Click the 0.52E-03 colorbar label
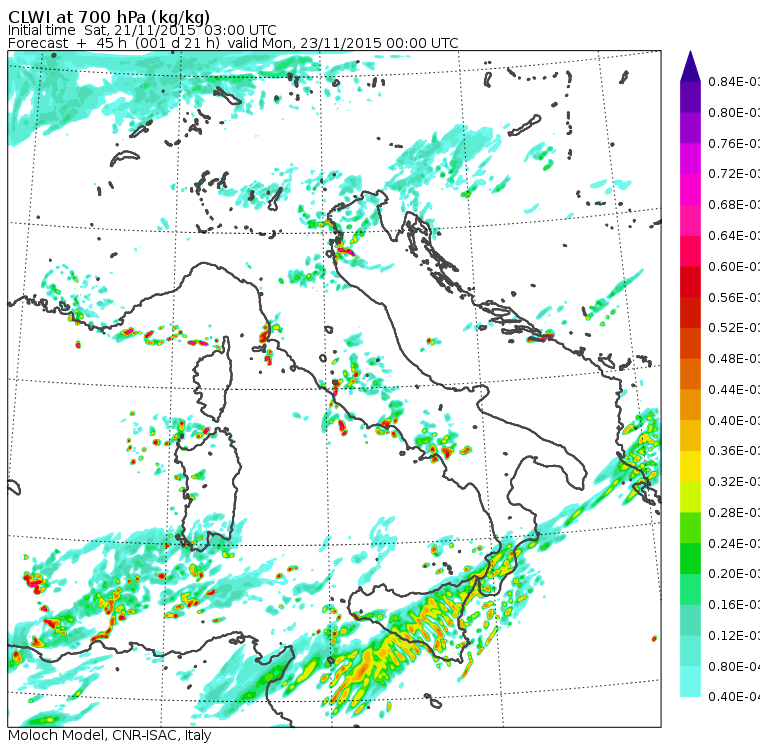The height and width of the screenshot is (749, 760). click(x=734, y=328)
